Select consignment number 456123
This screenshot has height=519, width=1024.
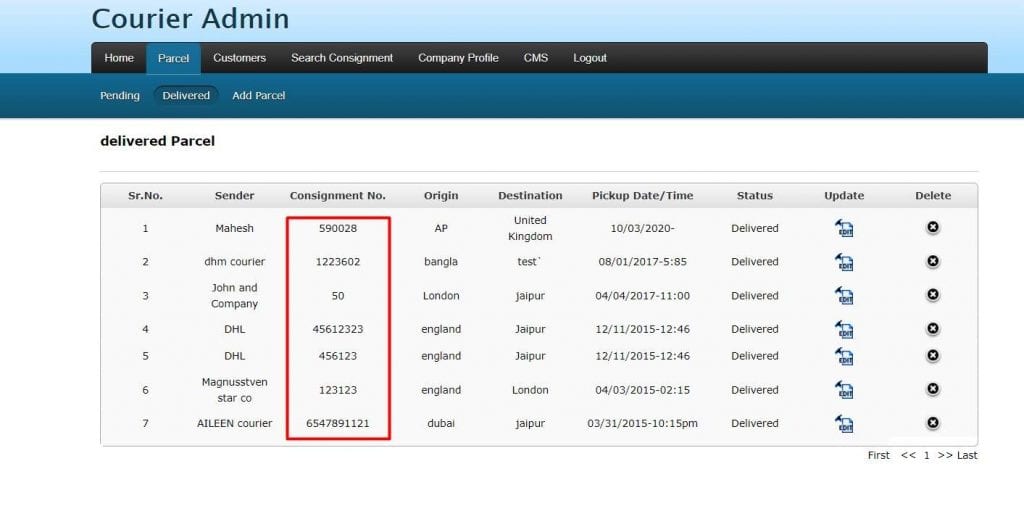(338, 356)
